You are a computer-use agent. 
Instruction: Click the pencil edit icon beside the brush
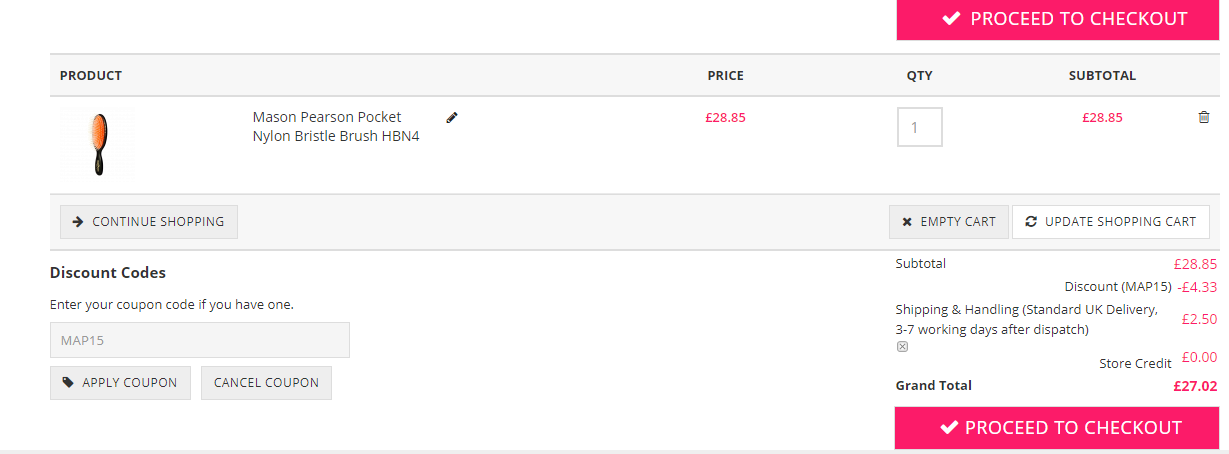pyautogui.click(x=452, y=117)
